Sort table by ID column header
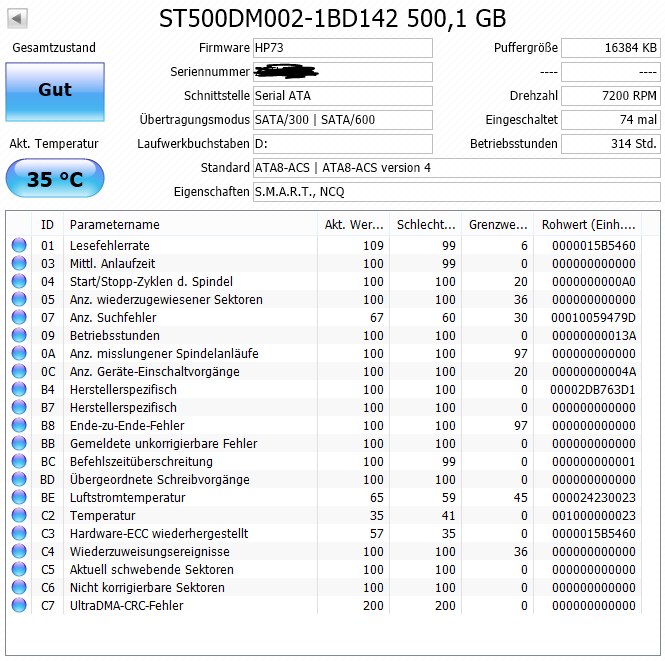Image resolution: width=665 pixels, height=661 pixels. pyautogui.click(x=48, y=224)
